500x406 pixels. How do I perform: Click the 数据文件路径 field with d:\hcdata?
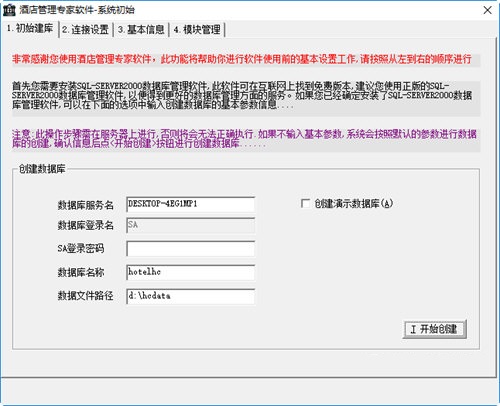coord(191,296)
